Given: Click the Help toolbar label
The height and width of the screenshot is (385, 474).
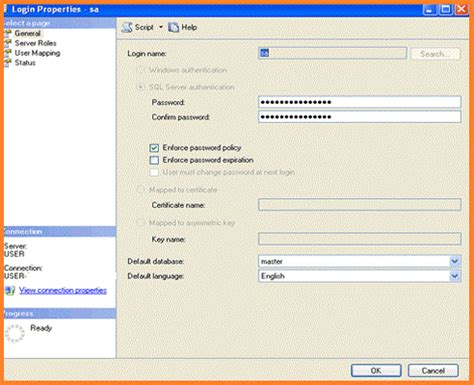Looking at the screenshot, I should pos(189,27).
